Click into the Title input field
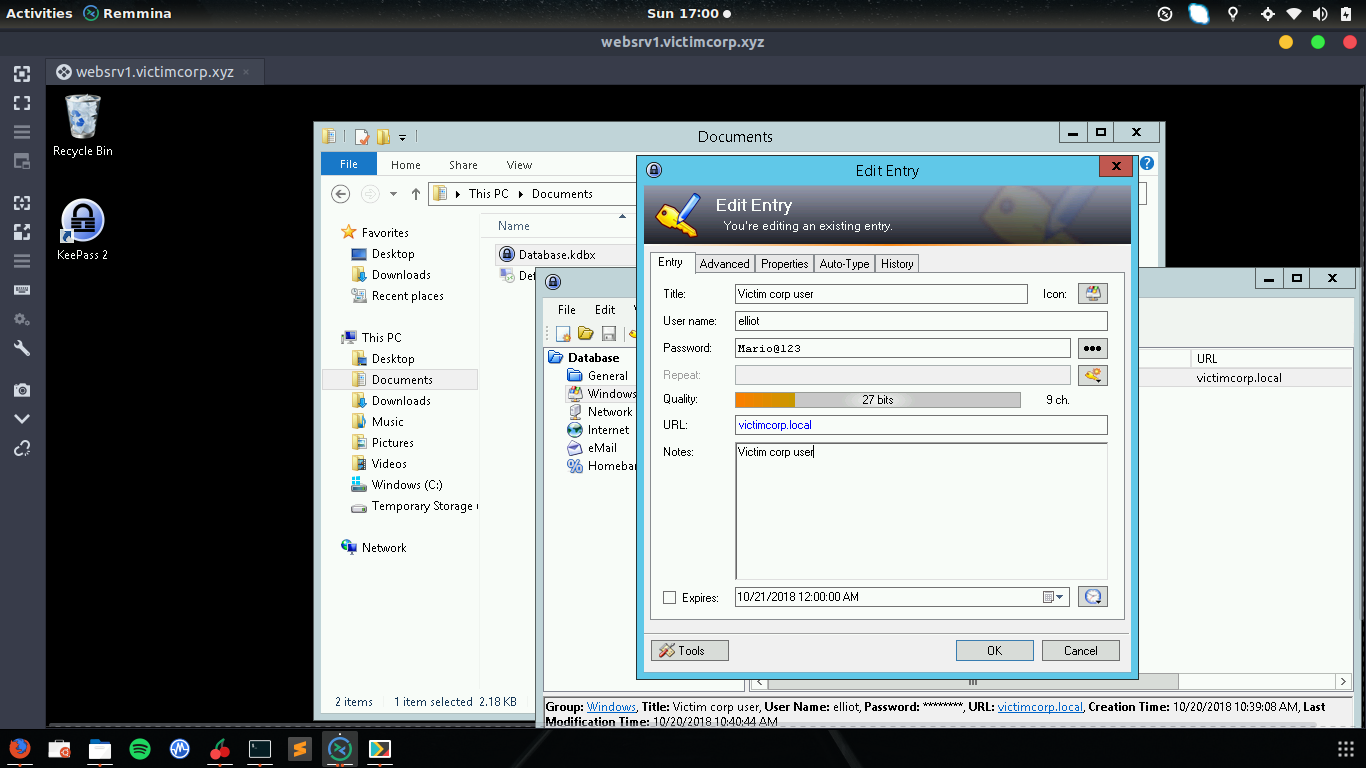Screen dimensions: 1366x768 (881, 294)
